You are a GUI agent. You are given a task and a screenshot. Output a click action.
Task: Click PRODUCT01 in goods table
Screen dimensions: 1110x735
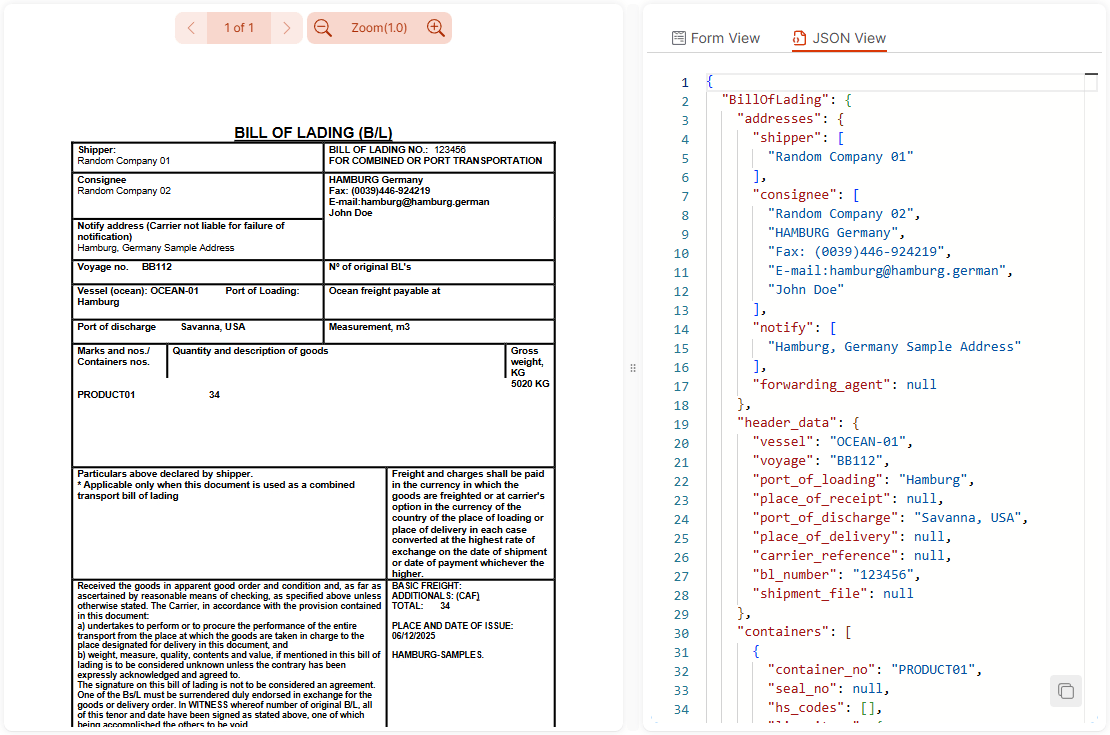point(106,395)
